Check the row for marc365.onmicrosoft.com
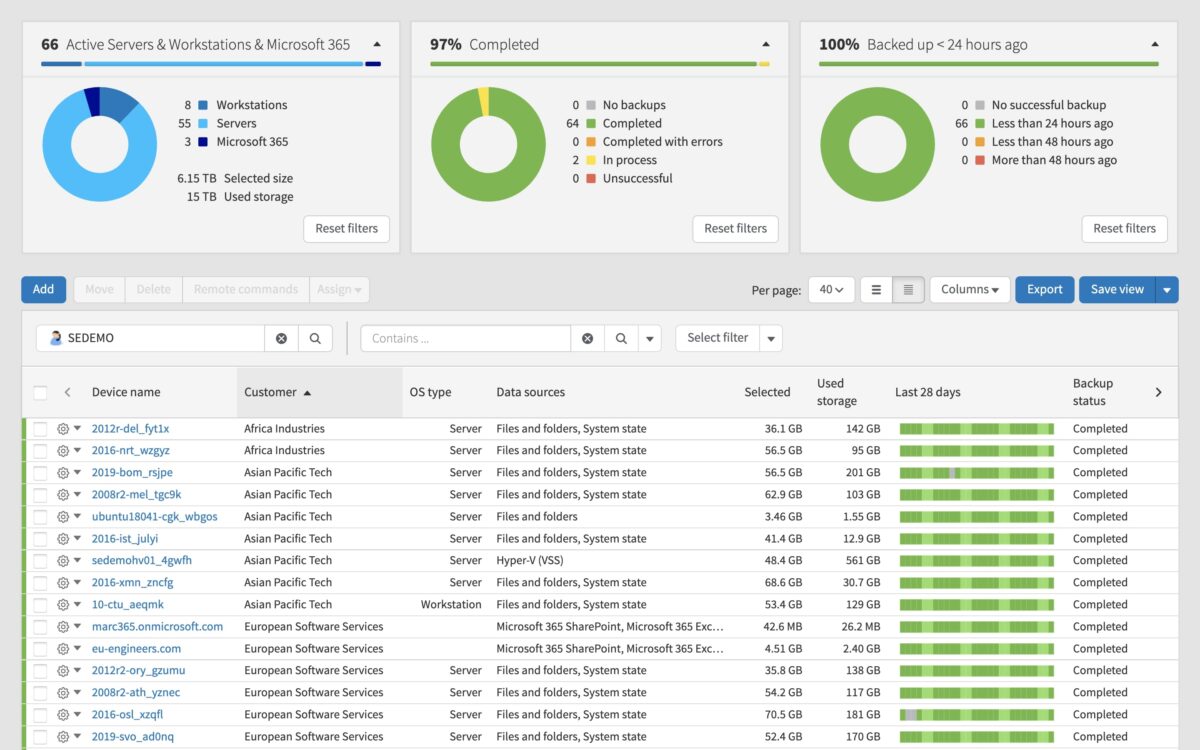Viewport: 1200px width, 750px height. tap(38, 626)
